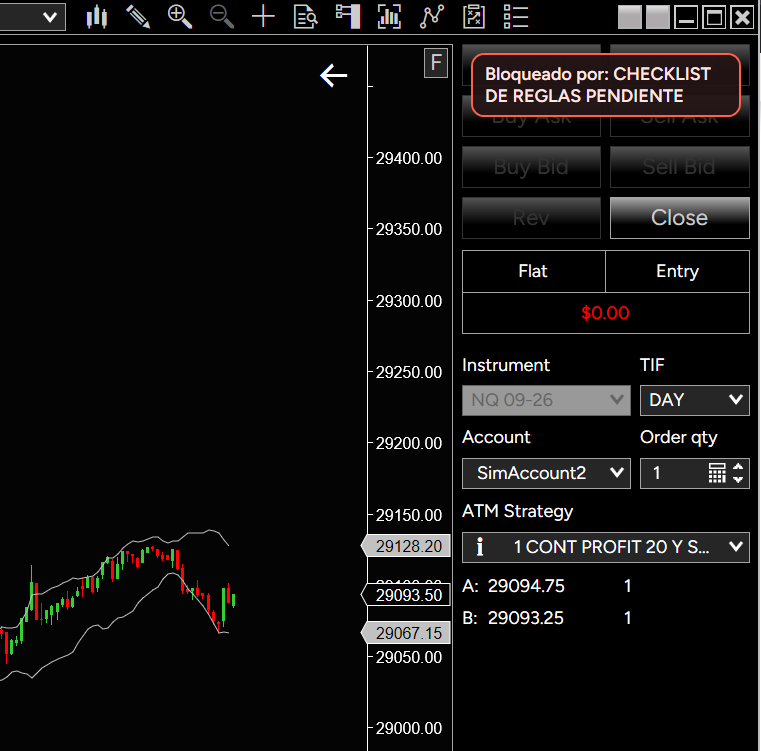Expand the top-left toolbar dropdown
This screenshot has width=761, height=751.
tap(50, 17)
